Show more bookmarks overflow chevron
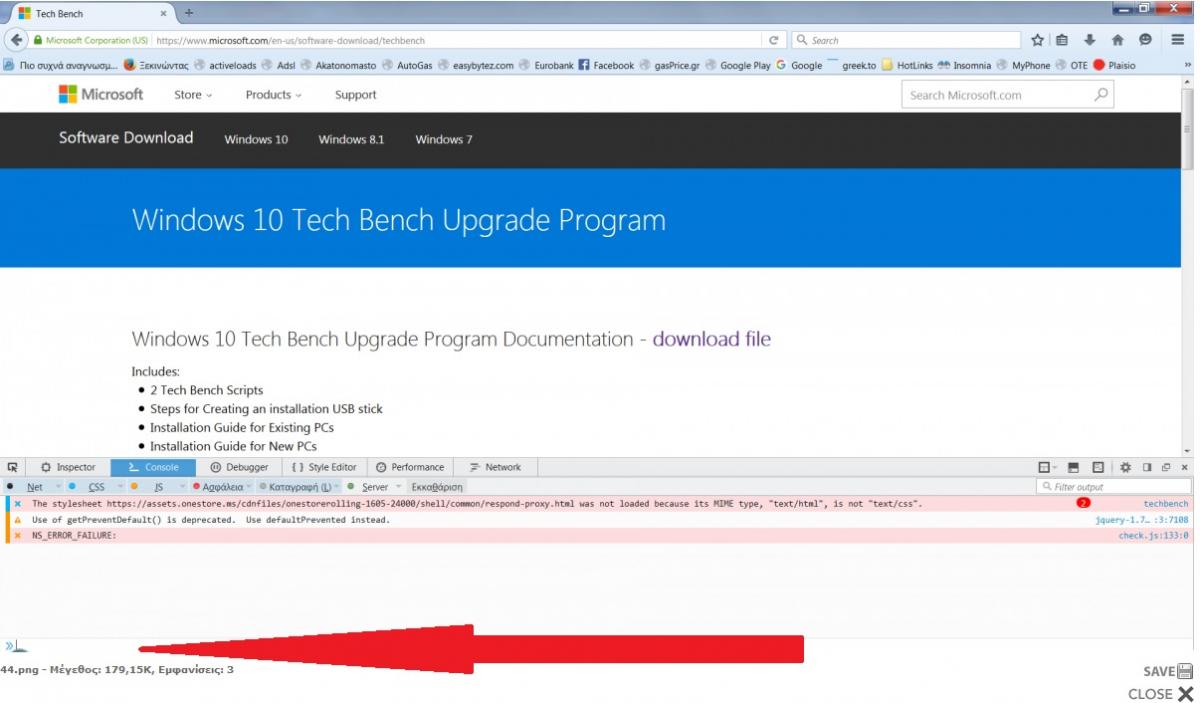This screenshot has width=1200, height=703. pos(1187,65)
